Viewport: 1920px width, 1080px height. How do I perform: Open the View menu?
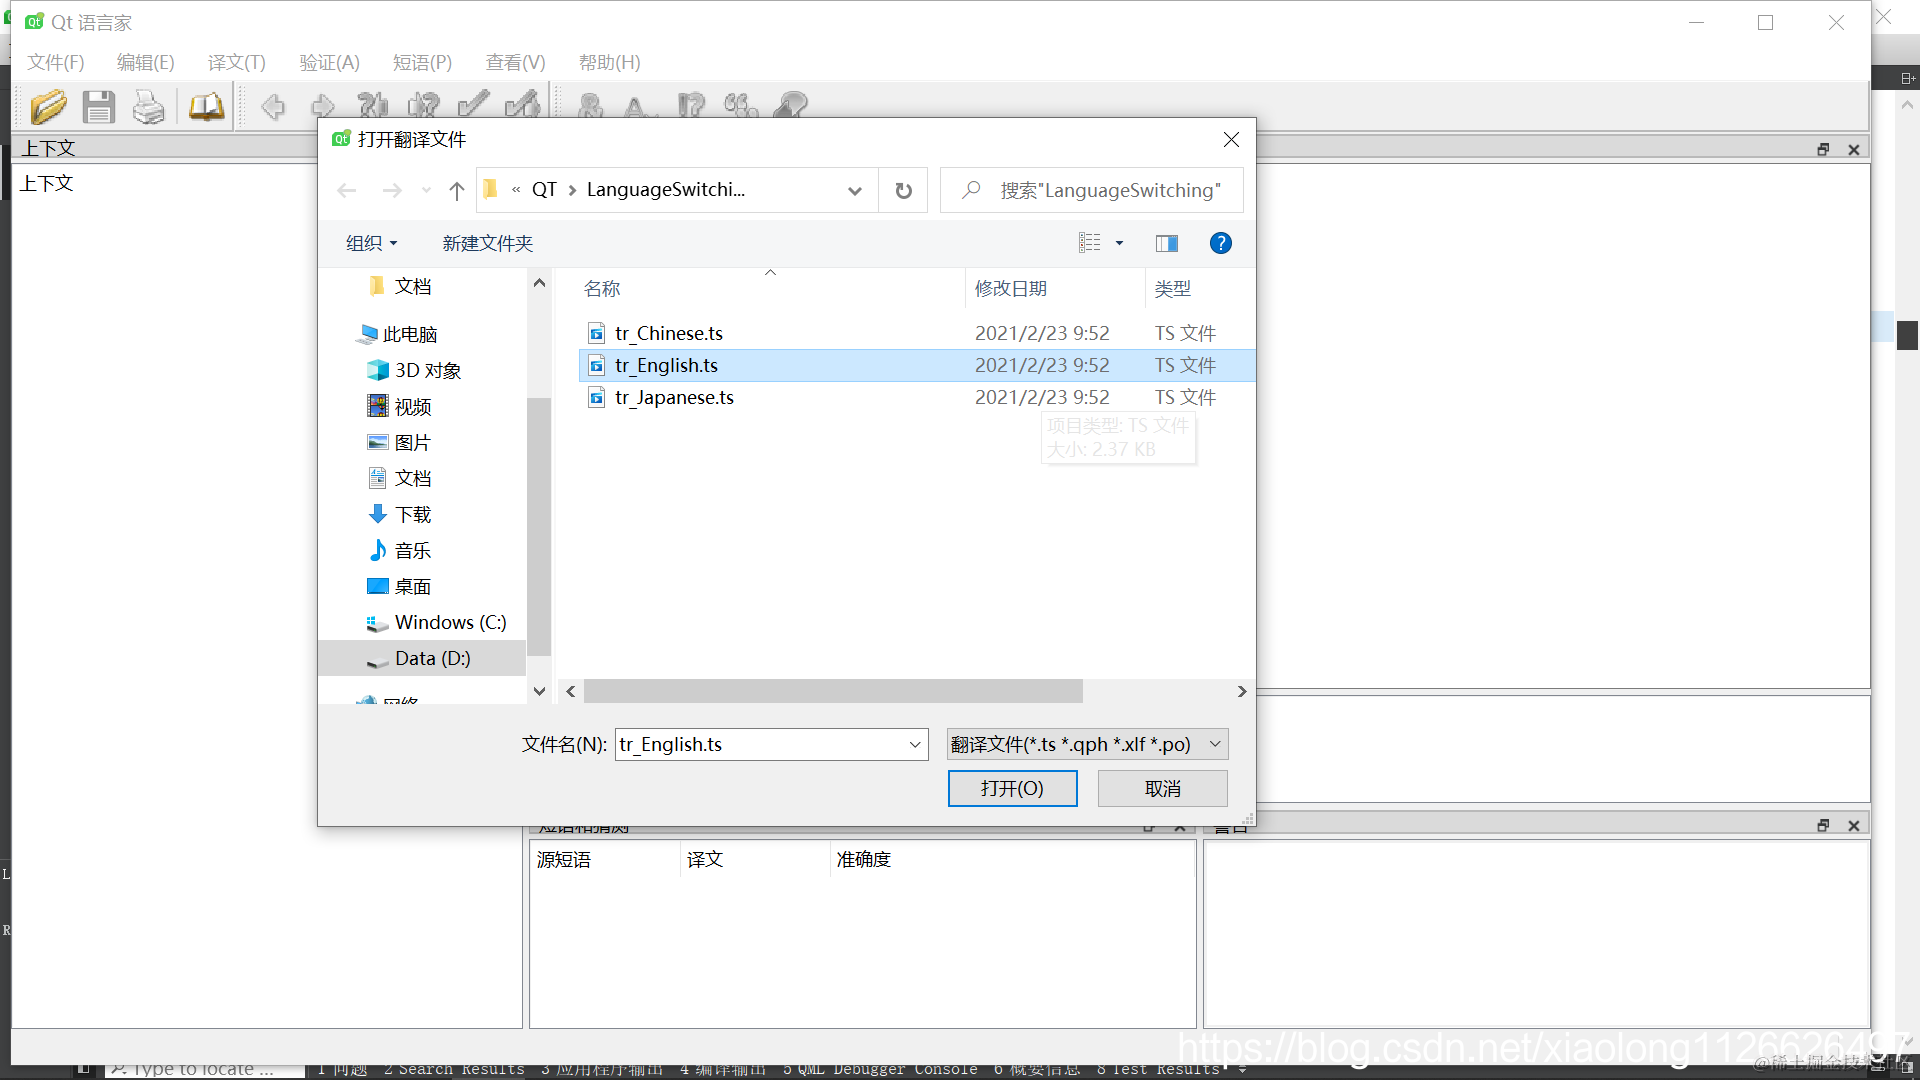[515, 62]
